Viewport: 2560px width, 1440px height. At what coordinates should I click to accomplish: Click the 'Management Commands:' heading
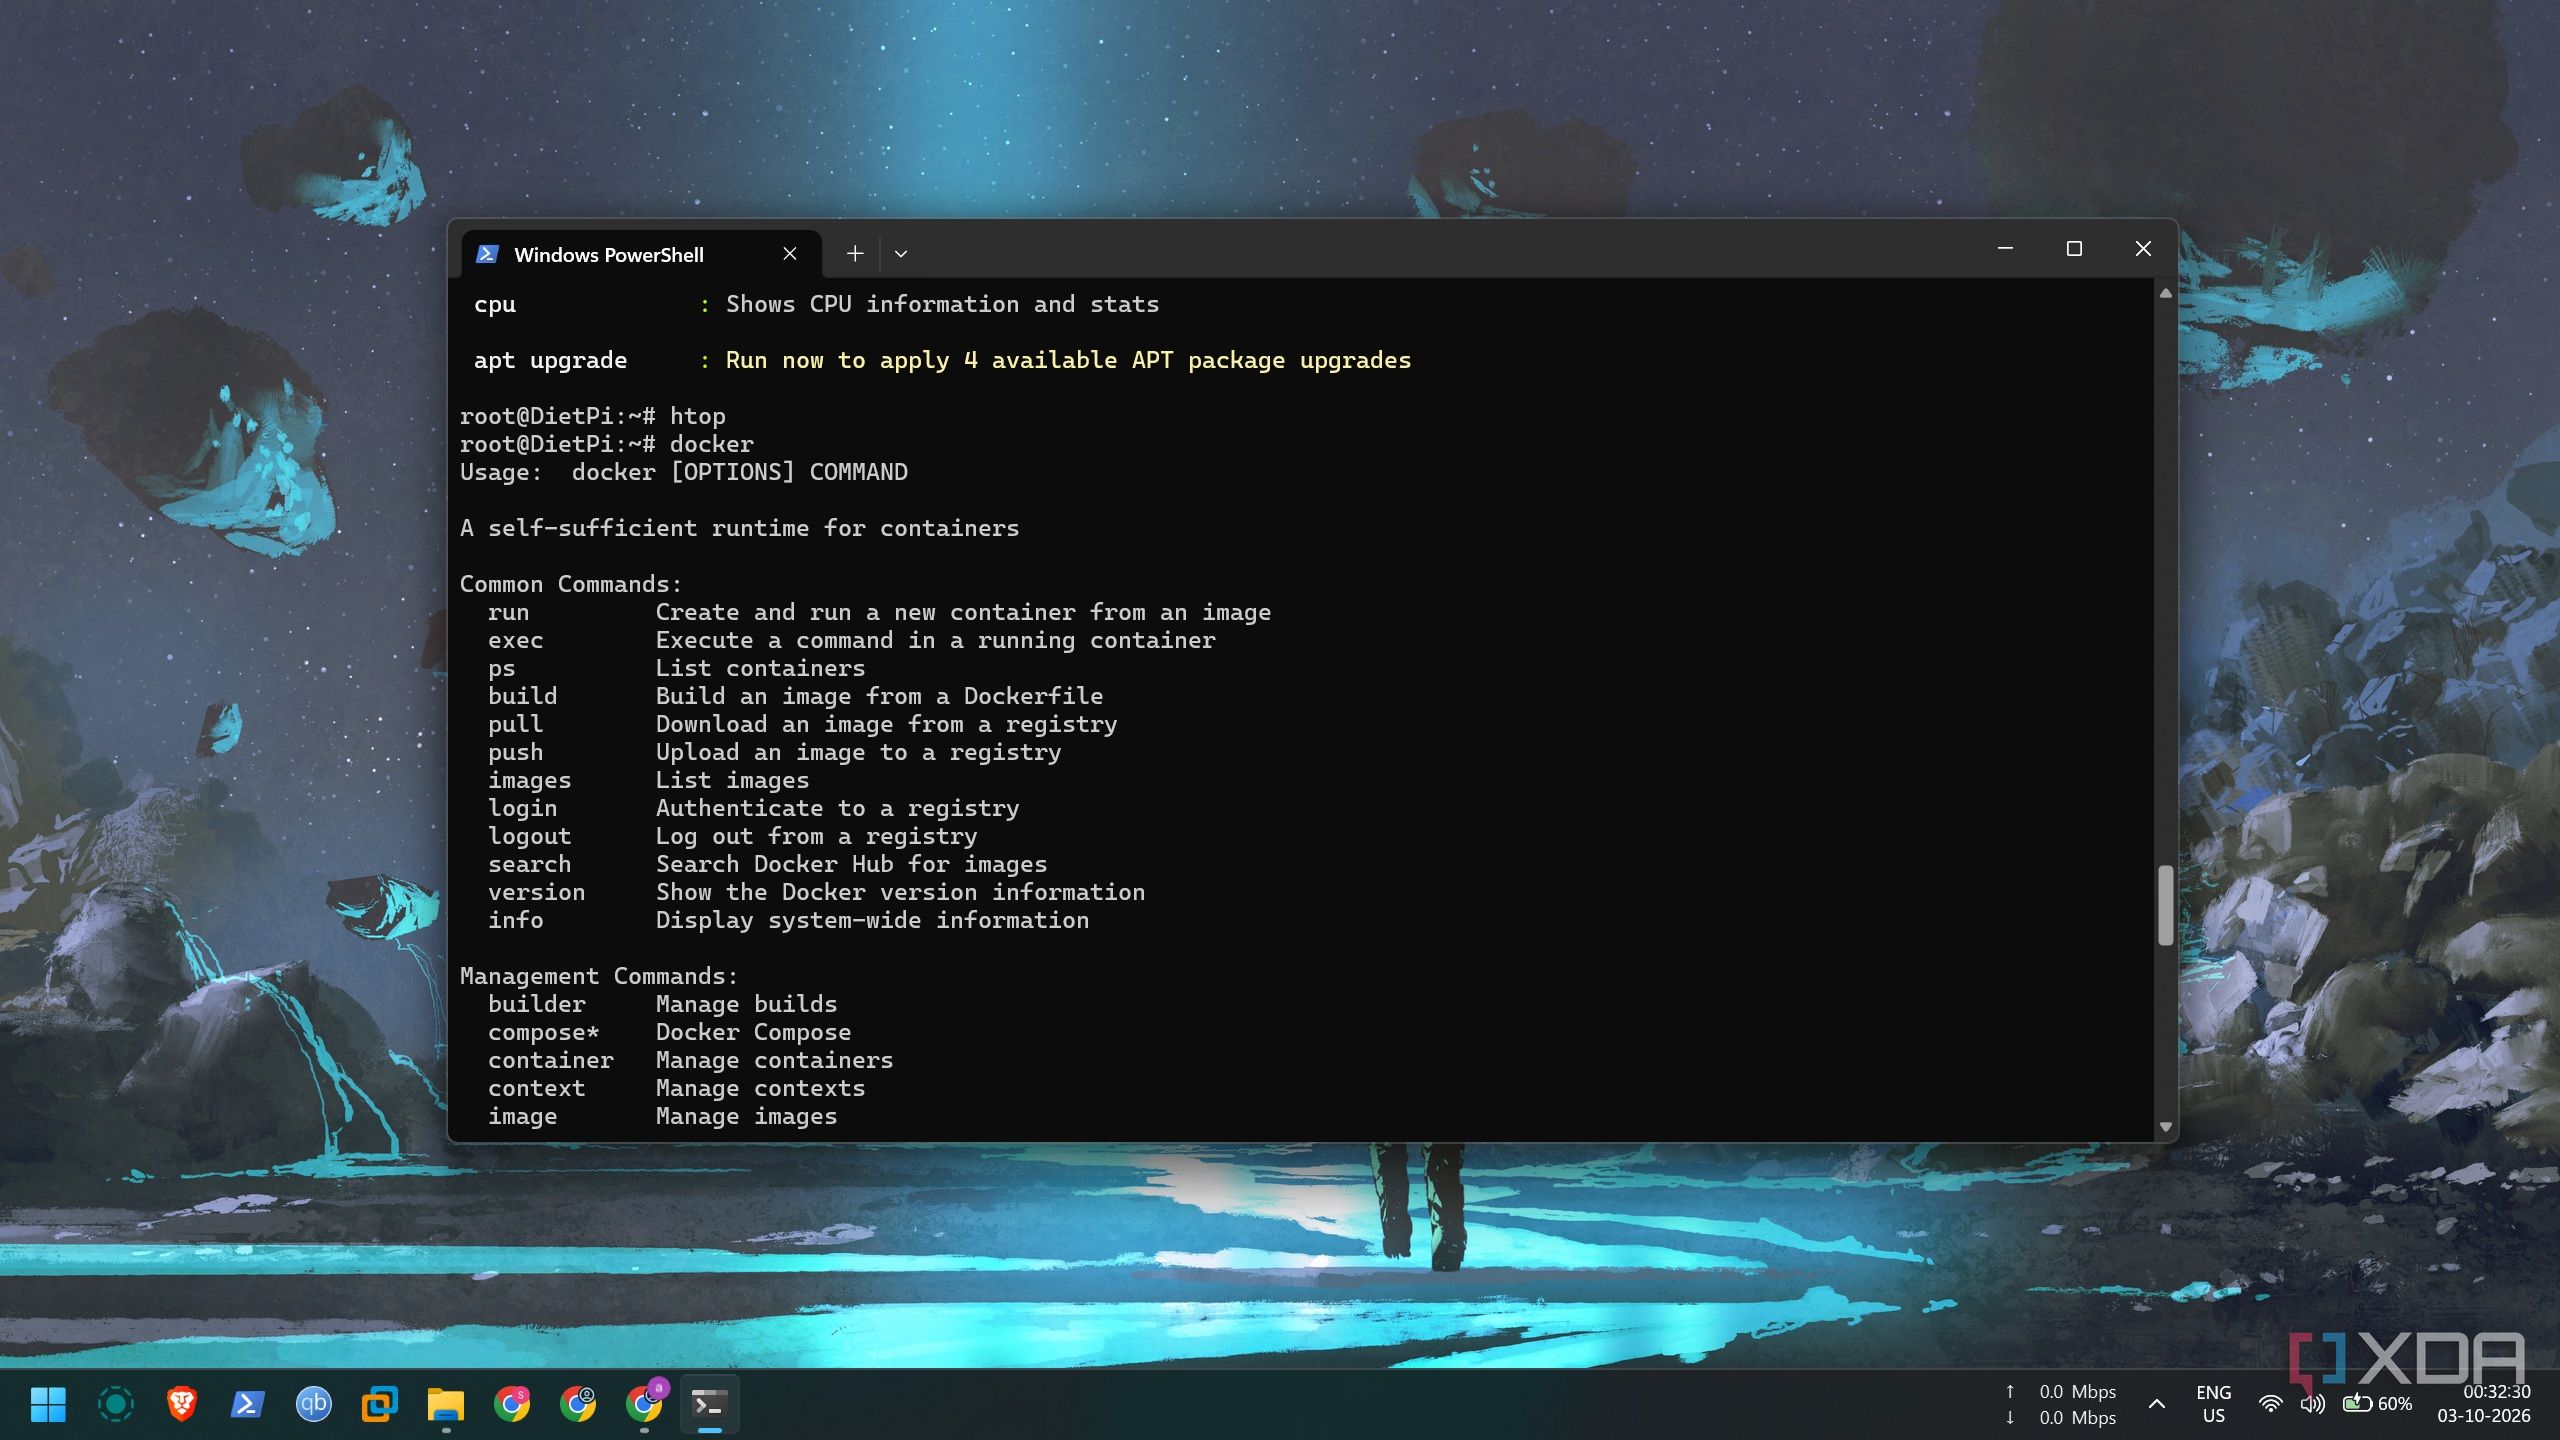598,976
